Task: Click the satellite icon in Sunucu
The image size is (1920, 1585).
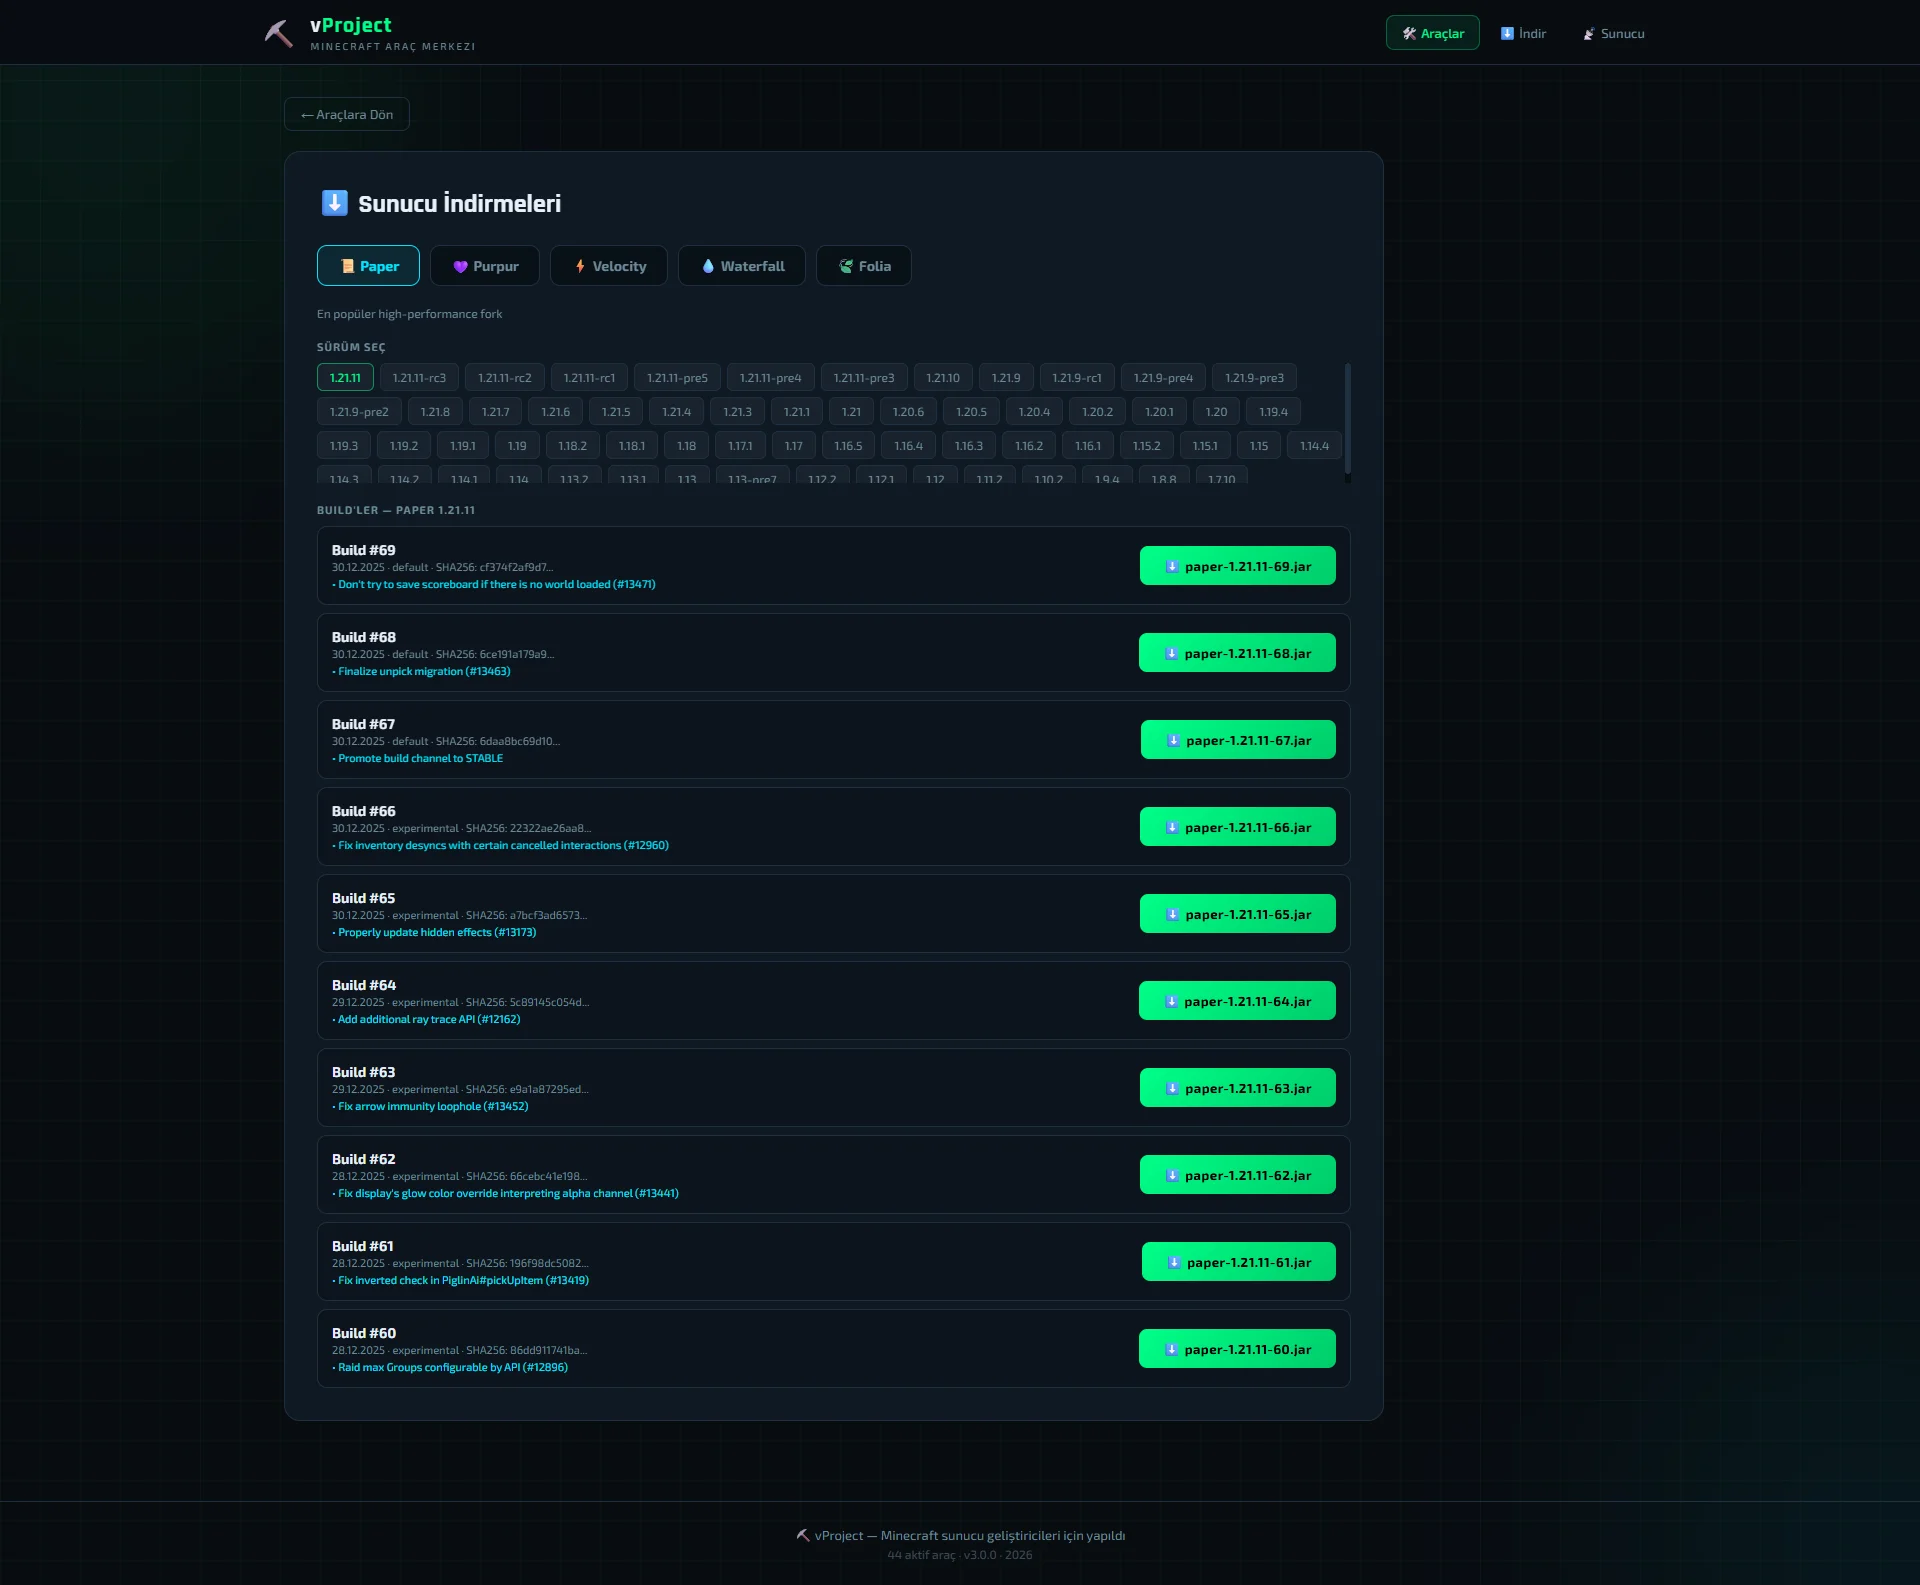Action: pyautogui.click(x=1589, y=33)
